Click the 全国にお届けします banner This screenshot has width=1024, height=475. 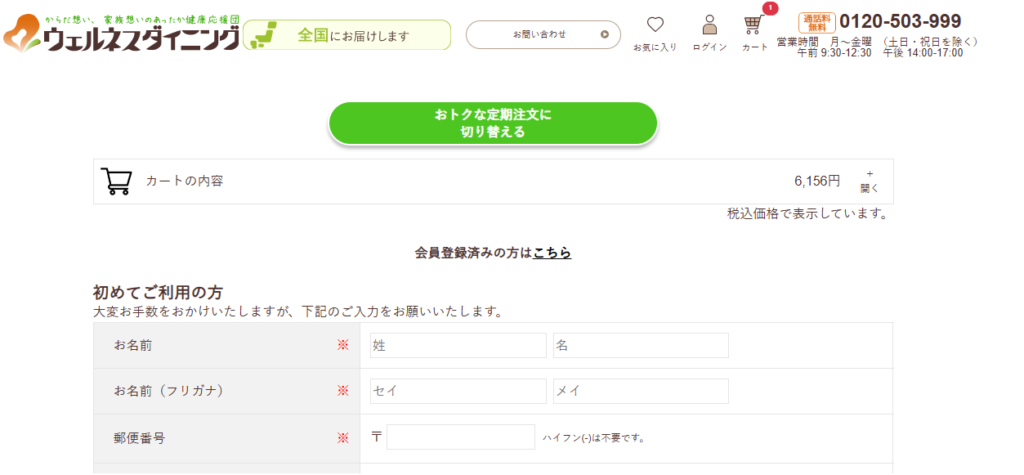click(347, 35)
